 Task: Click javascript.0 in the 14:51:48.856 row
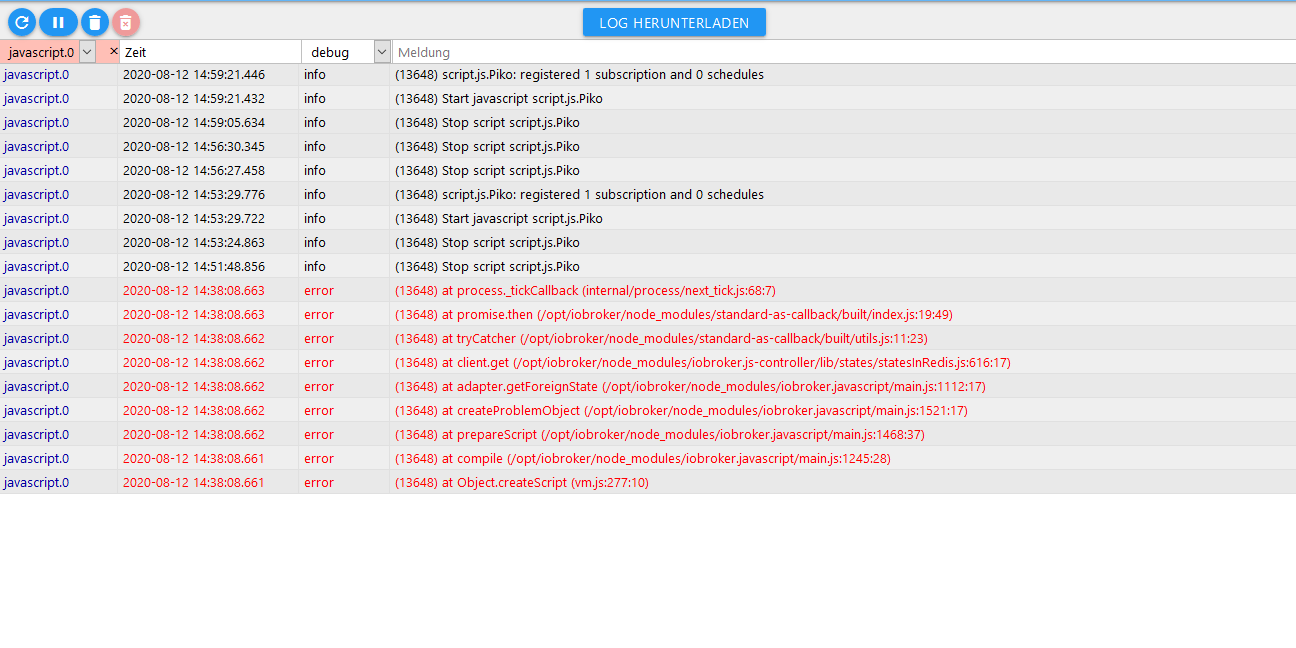[x=36, y=266]
